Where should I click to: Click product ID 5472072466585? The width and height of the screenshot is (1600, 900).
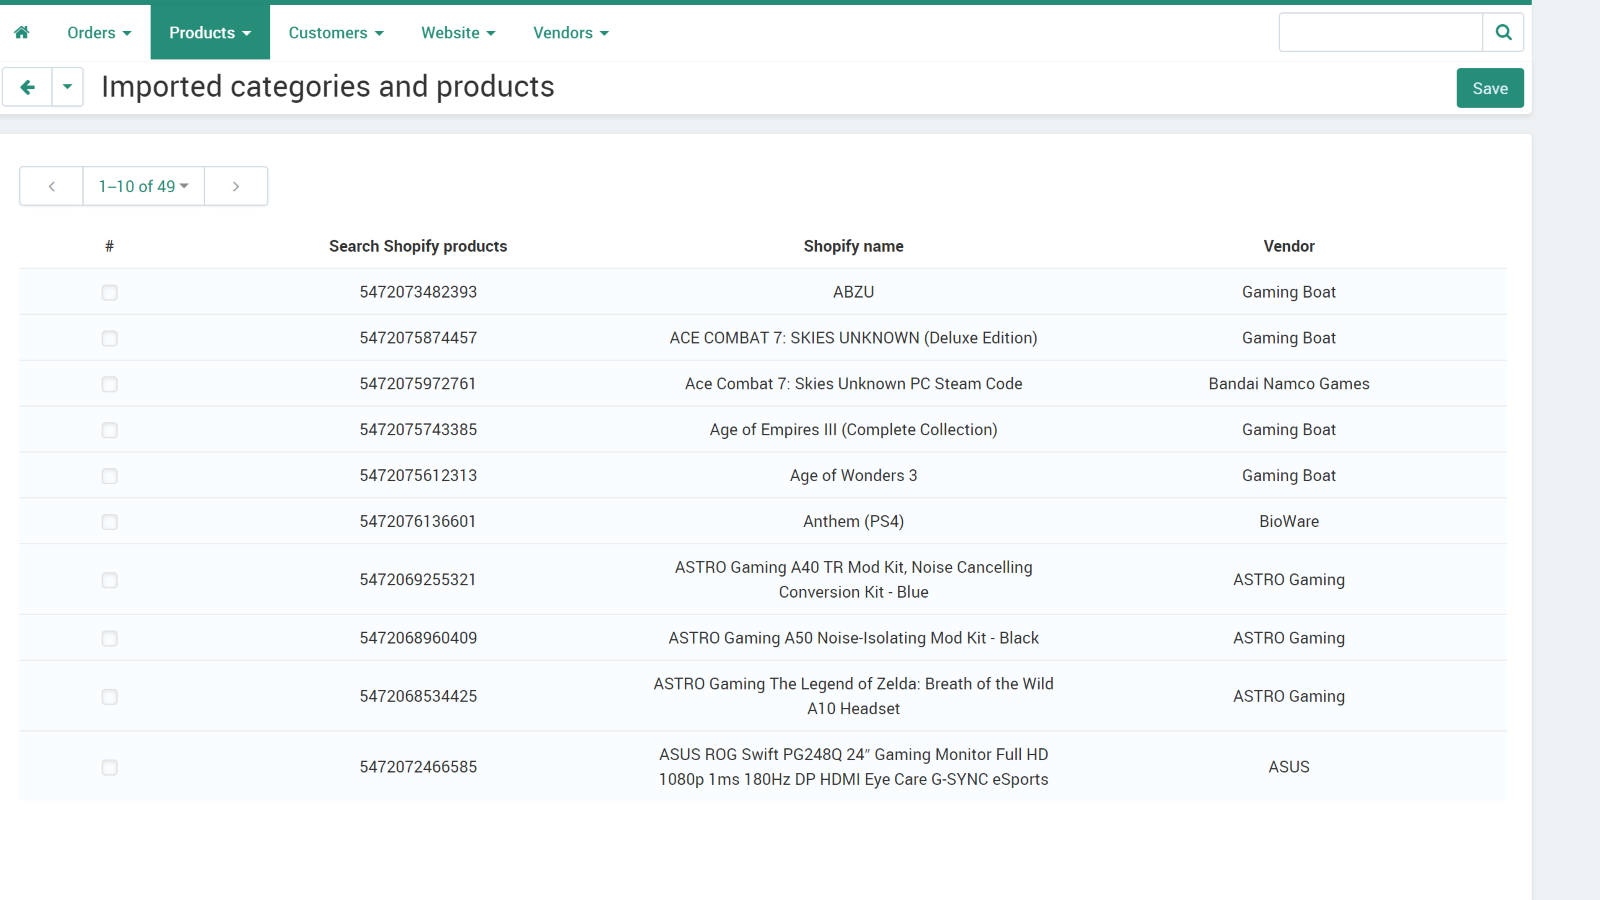(x=418, y=767)
